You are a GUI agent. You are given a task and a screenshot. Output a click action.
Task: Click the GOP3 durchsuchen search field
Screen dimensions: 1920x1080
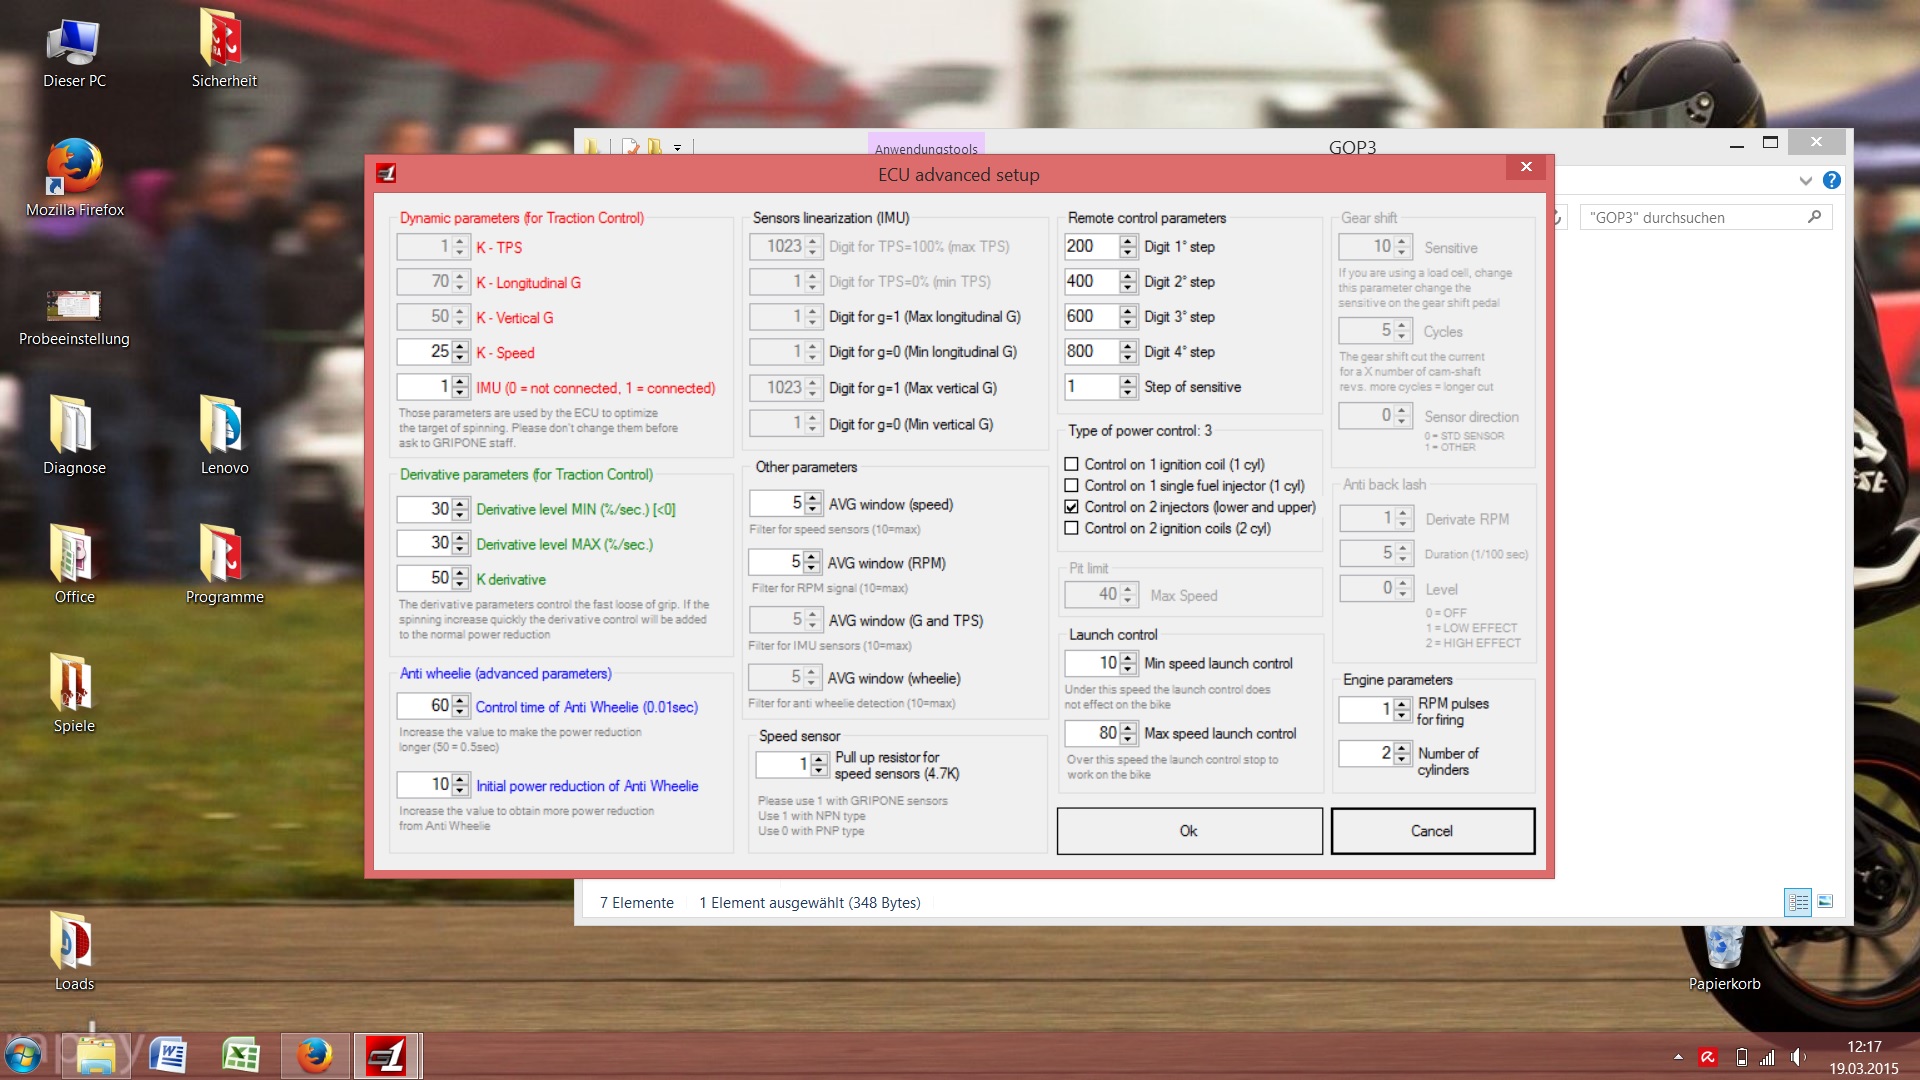(1694, 217)
